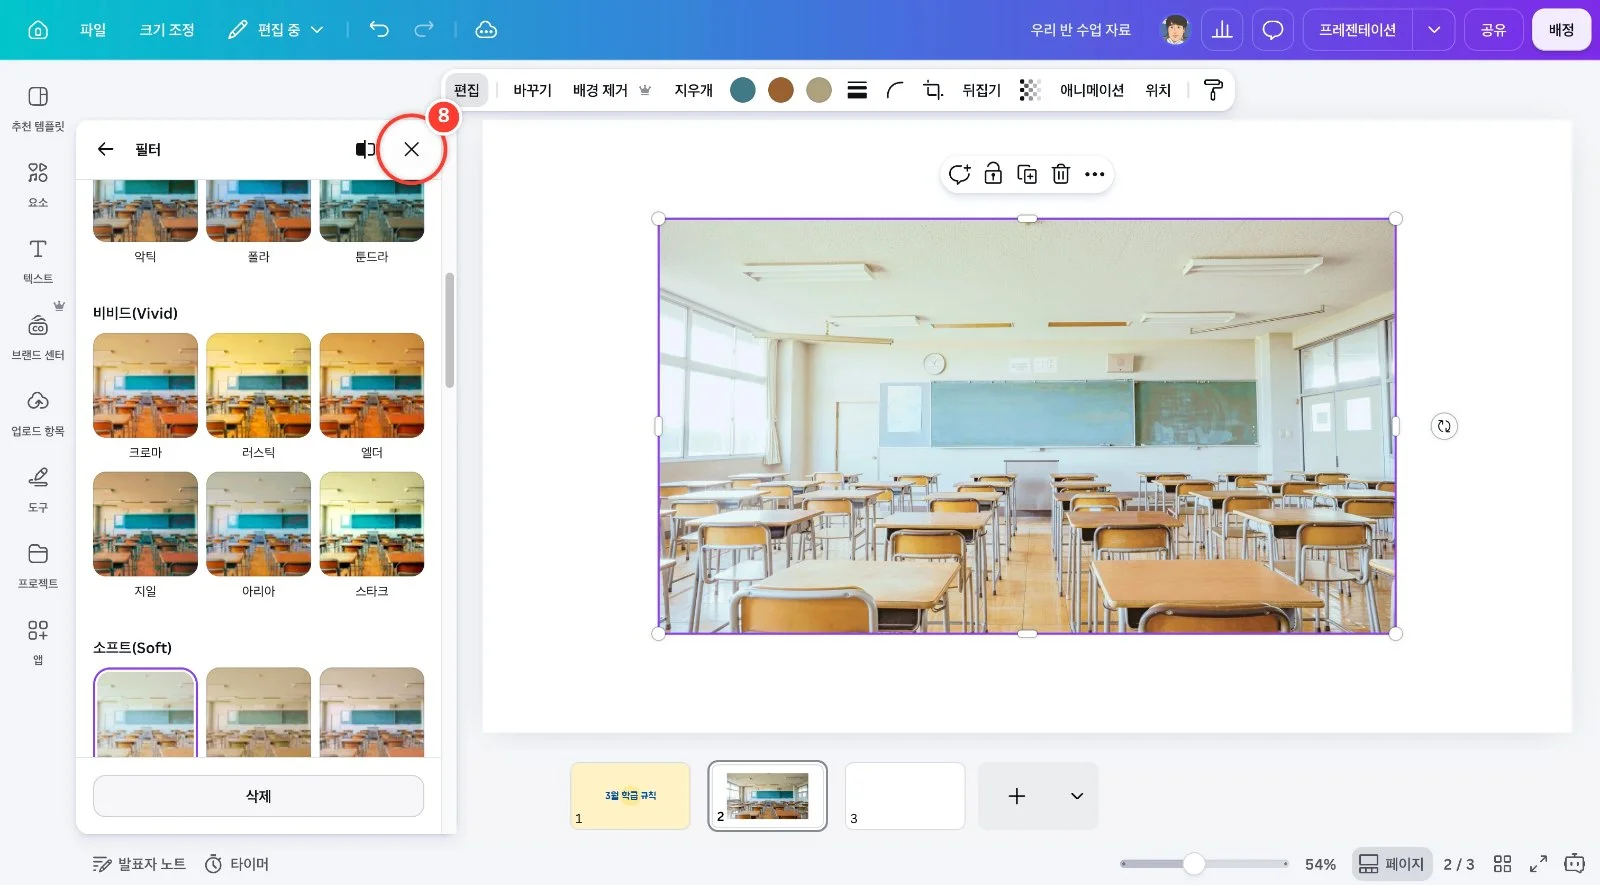Expand the 프레젠테이션 options arrow

pyautogui.click(x=1433, y=30)
